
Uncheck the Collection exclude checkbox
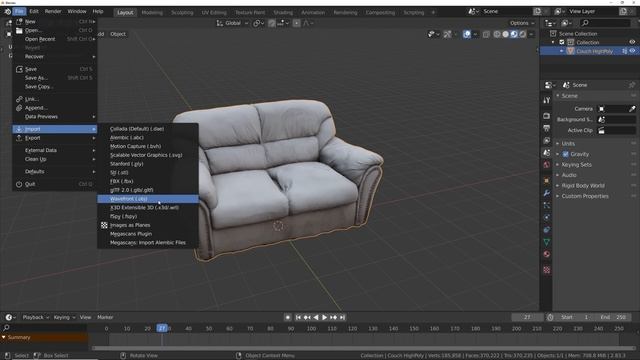point(562,42)
